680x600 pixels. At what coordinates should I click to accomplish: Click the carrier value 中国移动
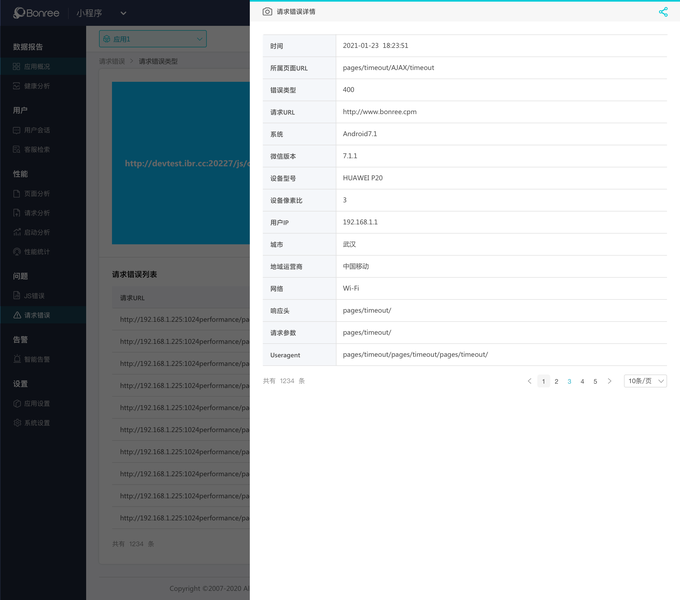click(x=356, y=266)
